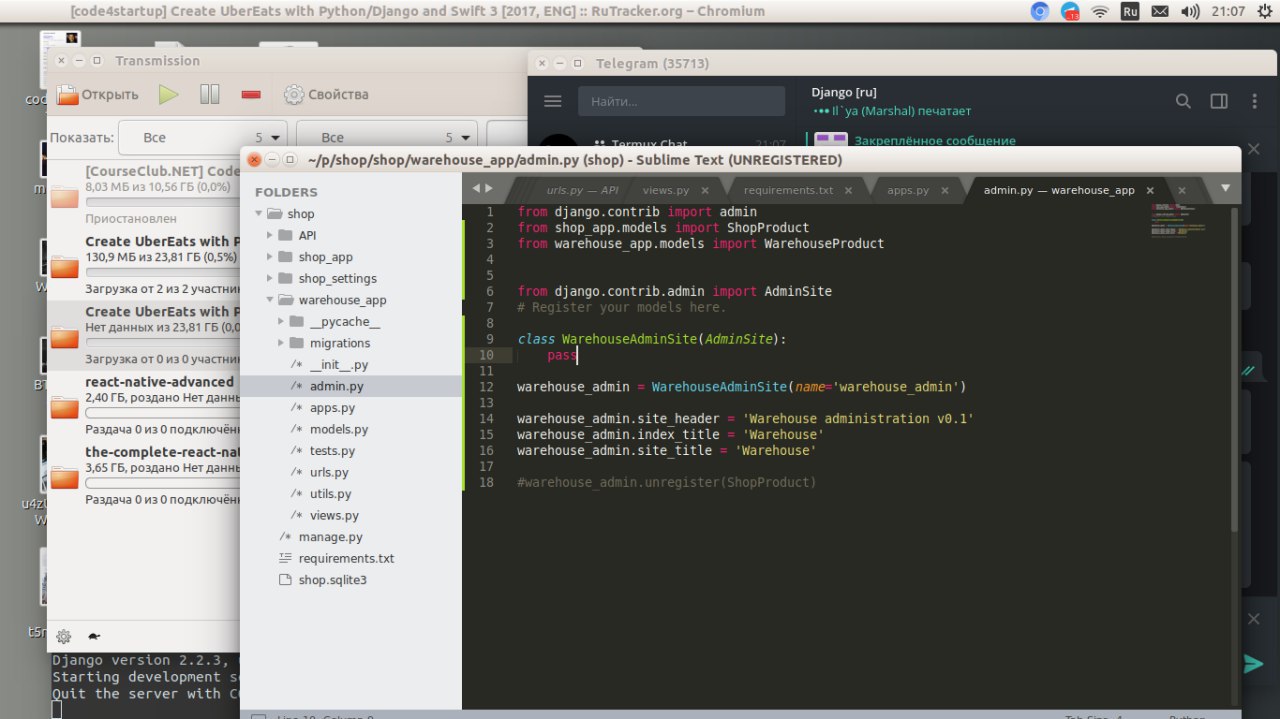Image resolution: width=1280 pixels, height=719 pixels.
Task: Open Закреплённое сообщение pinned message in Telegram
Action: (934, 141)
